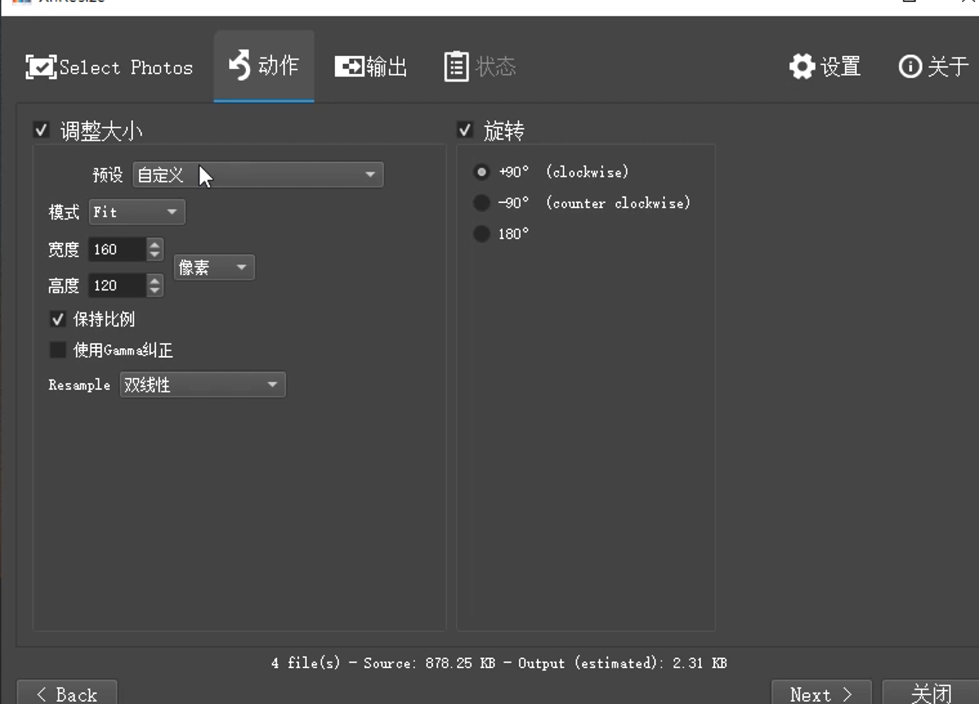Expand the 模式 Fit dropdown
Screen dimensions: 979x704
coord(137,212)
